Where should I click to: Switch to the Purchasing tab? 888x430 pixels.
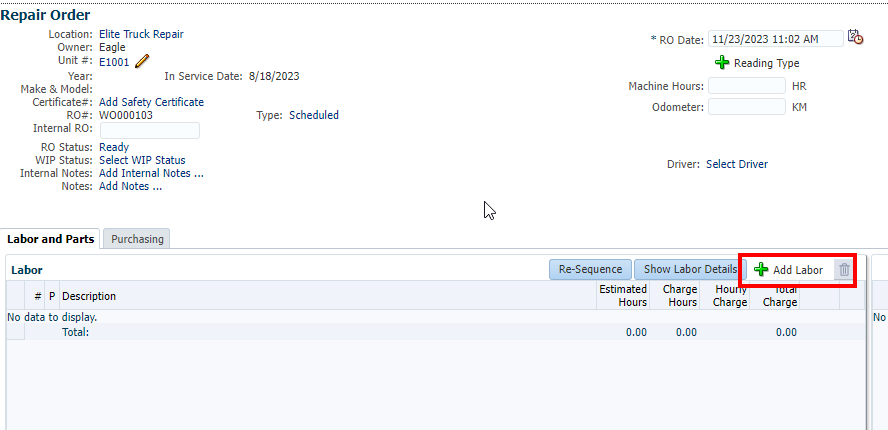pyautogui.click(x=137, y=239)
